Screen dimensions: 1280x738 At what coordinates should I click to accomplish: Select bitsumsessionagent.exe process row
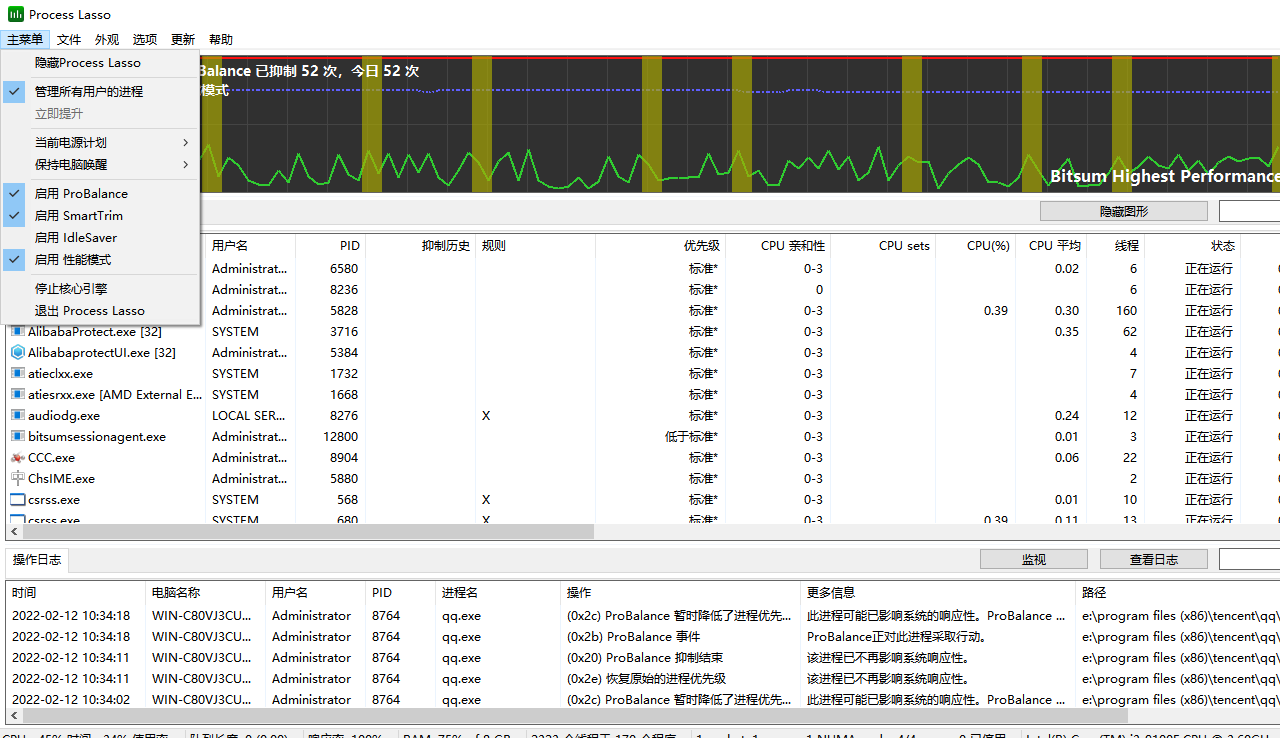click(x=643, y=436)
